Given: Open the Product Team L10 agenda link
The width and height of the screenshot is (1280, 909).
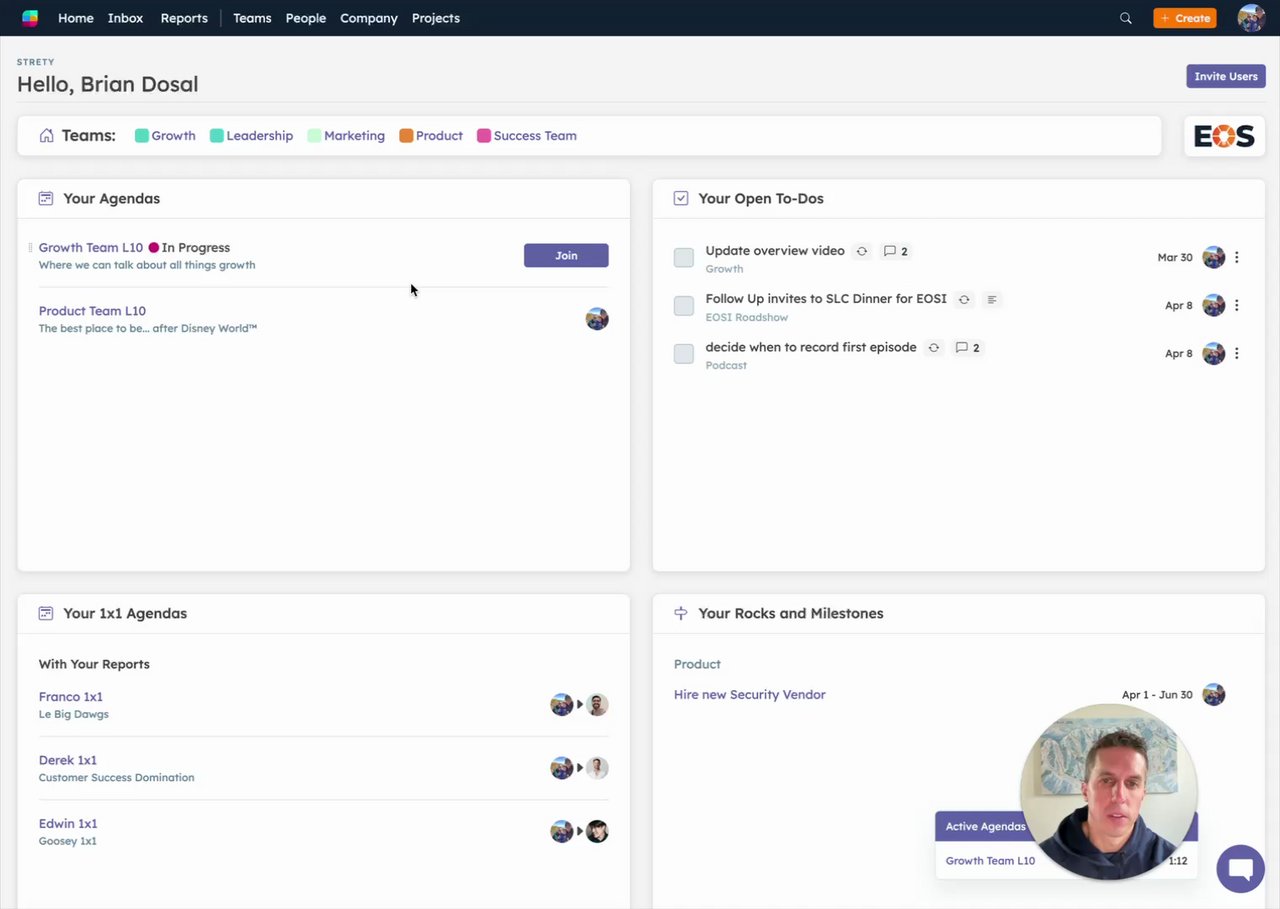Looking at the screenshot, I should tap(92, 311).
